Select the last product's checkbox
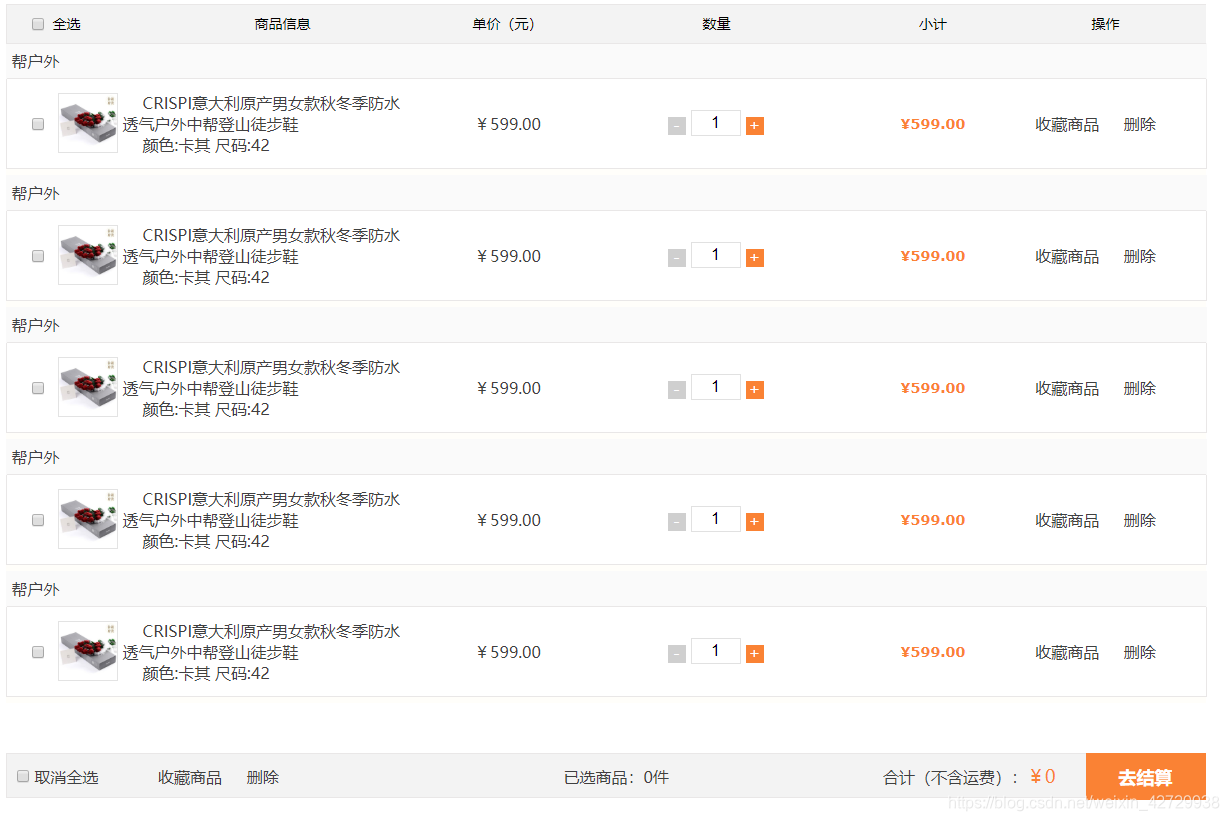The width and height of the screenshot is (1229, 821). pyautogui.click(x=37, y=651)
